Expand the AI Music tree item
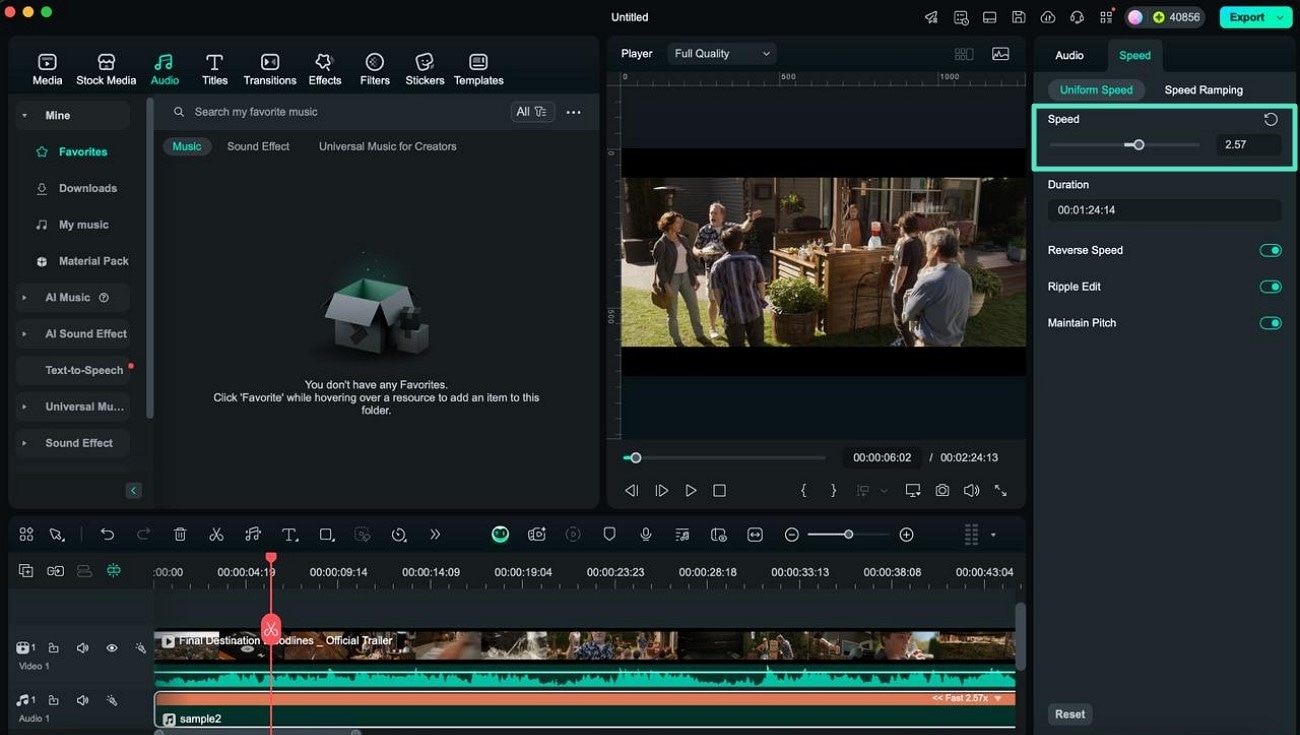 pos(24,298)
